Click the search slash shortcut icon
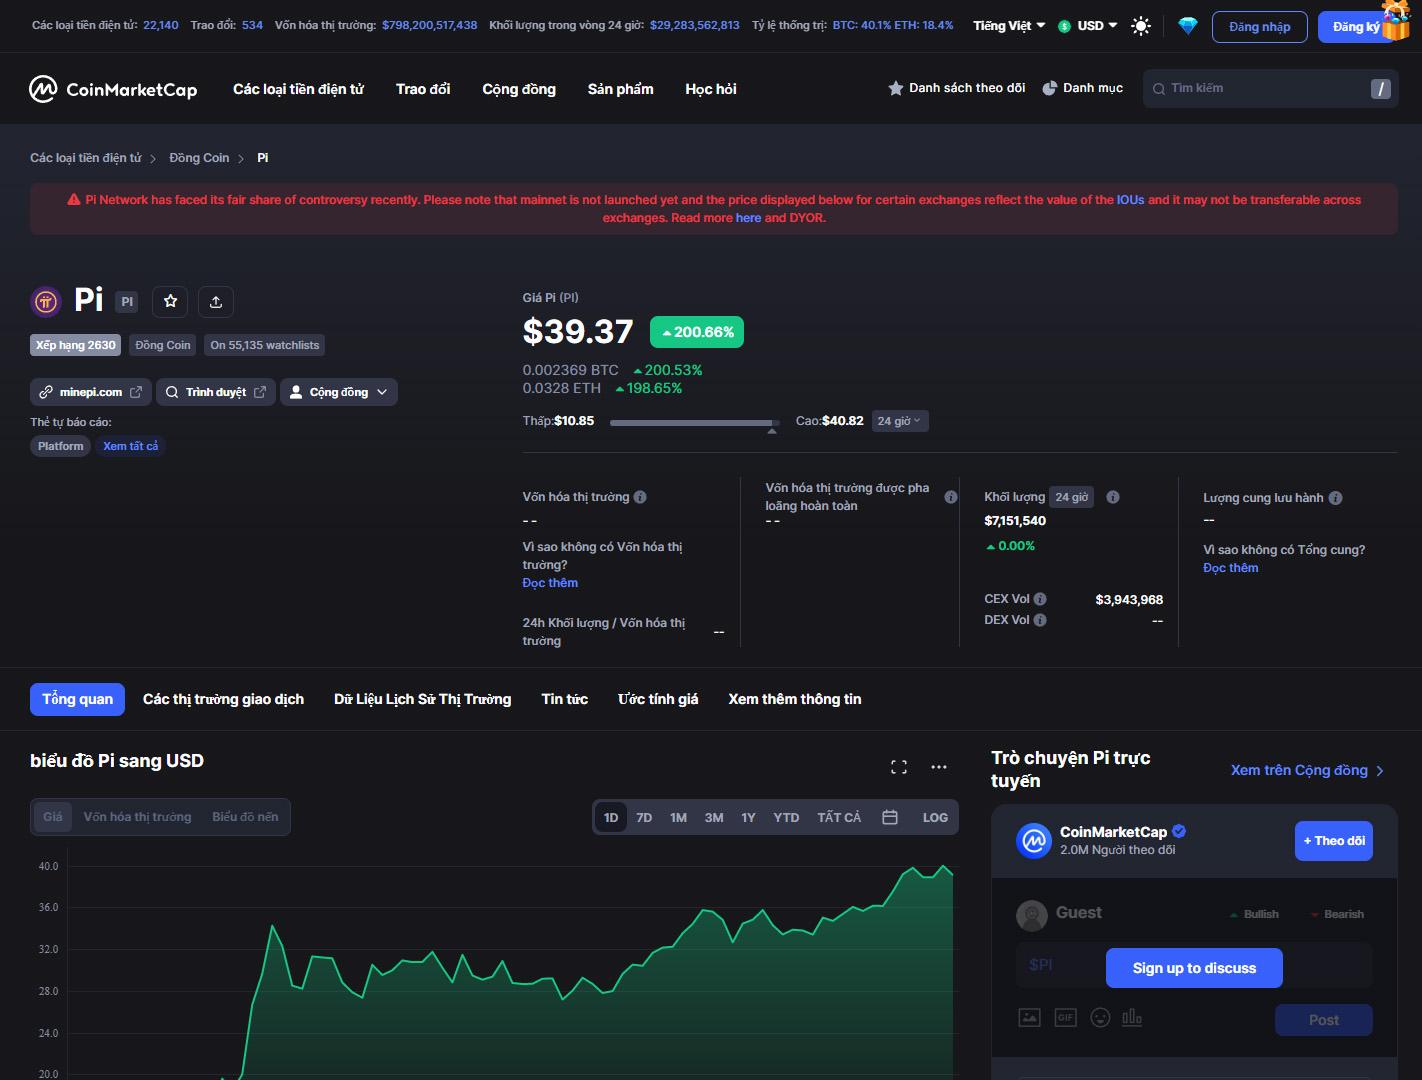 [x=1381, y=89]
